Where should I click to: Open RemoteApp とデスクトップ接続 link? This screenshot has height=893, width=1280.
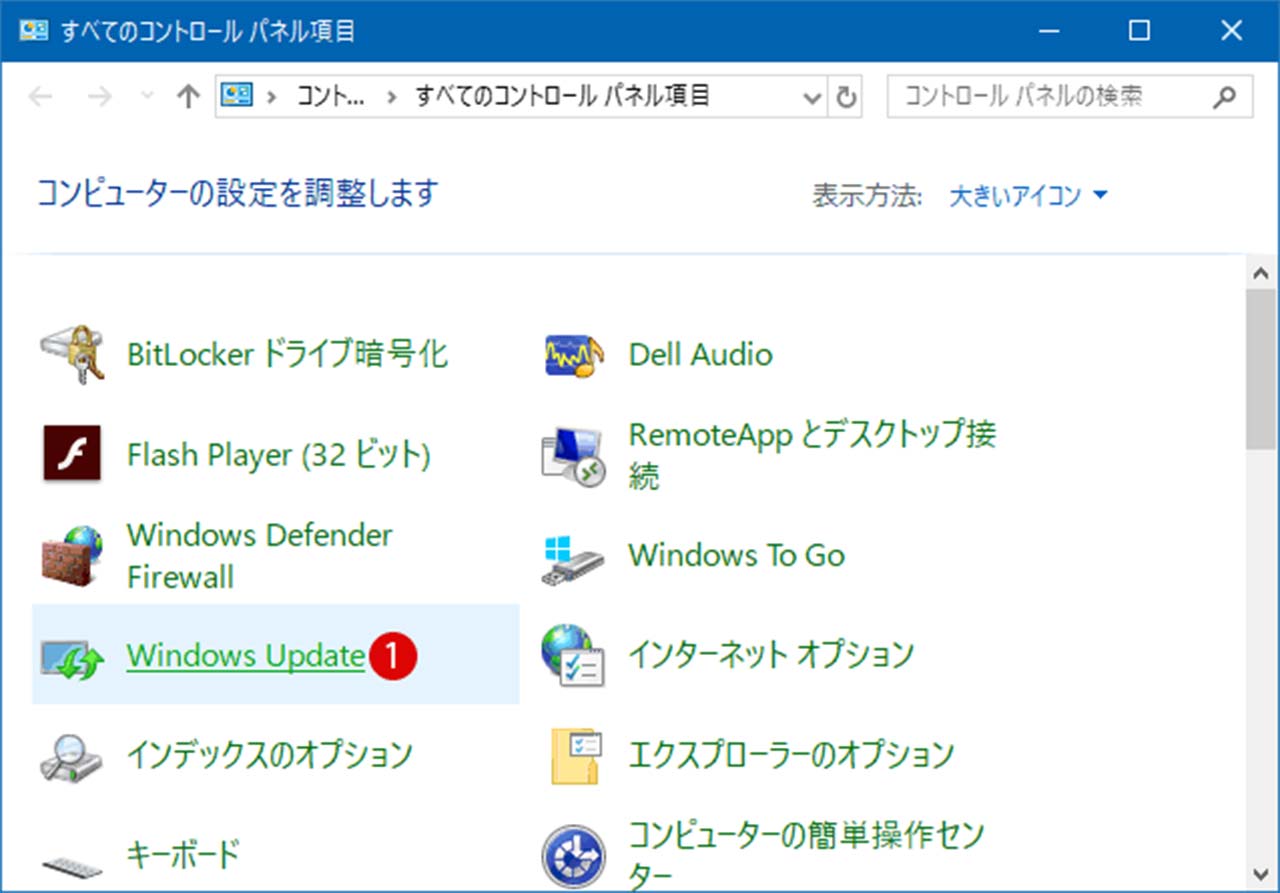click(x=812, y=455)
